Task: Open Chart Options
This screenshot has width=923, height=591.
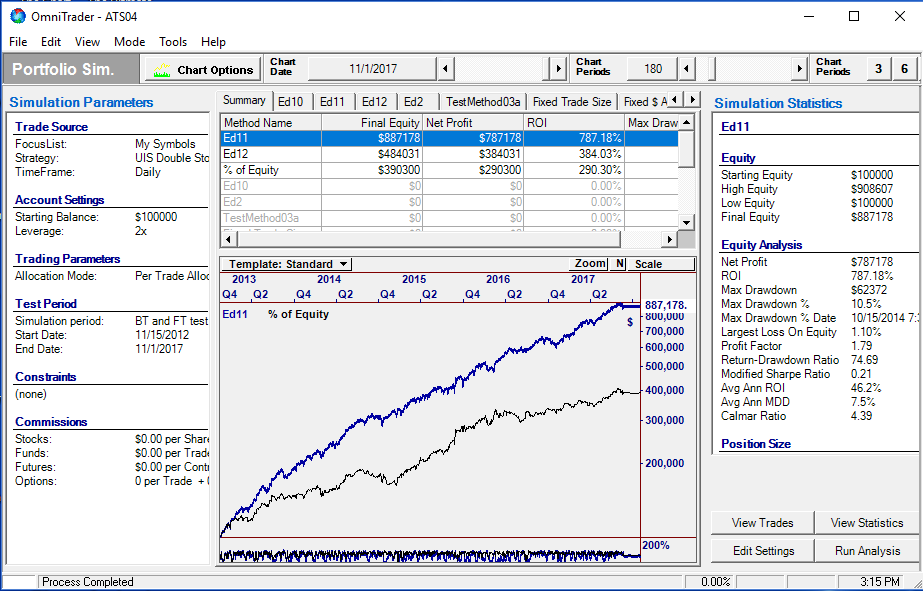Action: (x=203, y=69)
